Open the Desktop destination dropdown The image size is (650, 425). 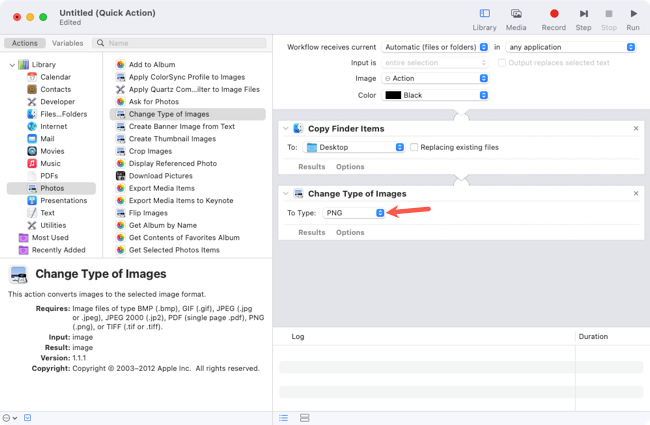[354, 147]
